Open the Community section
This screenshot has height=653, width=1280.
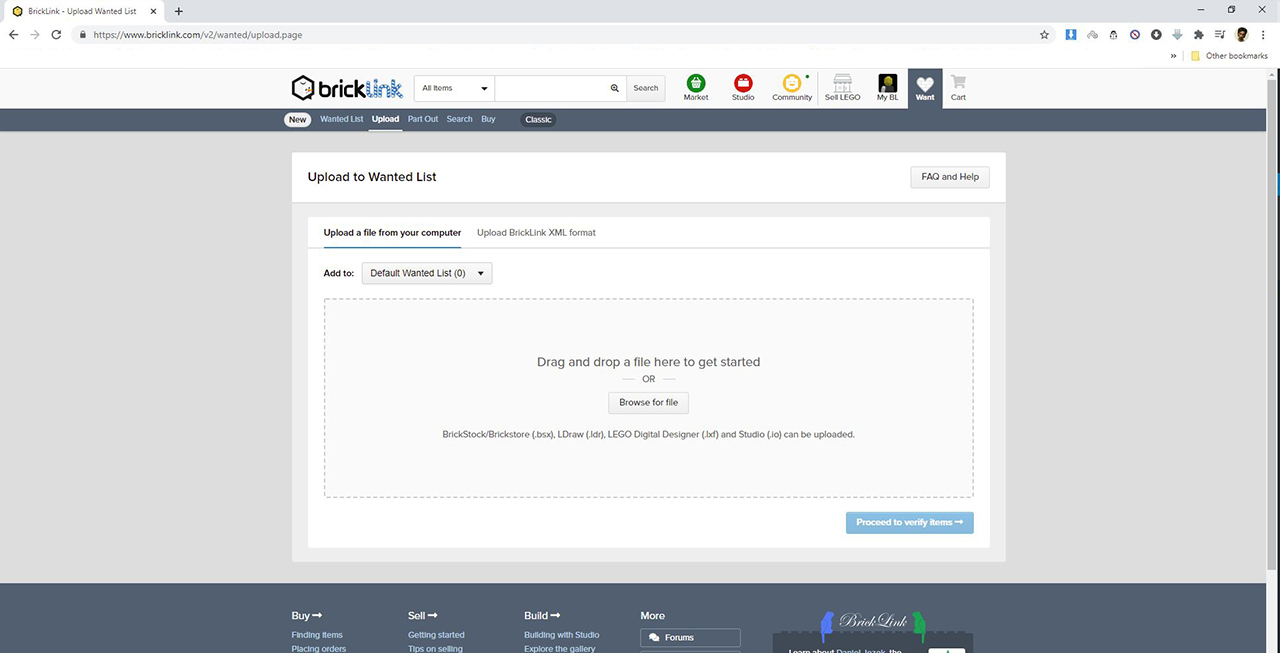click(792, 88)
